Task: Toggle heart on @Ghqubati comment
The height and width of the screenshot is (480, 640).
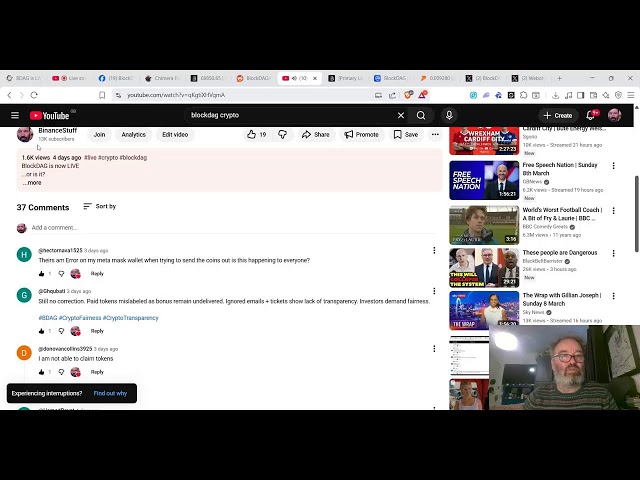Action: click(x=76, y=331)
